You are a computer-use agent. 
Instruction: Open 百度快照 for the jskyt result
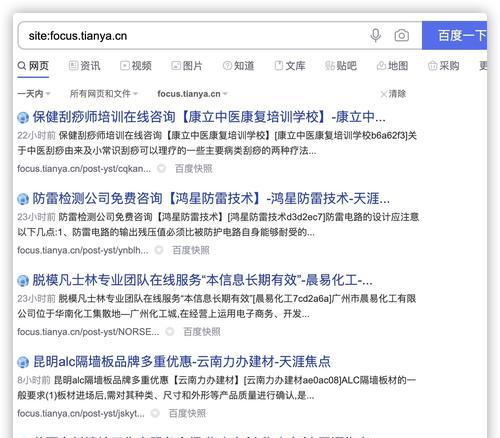click(187, 414)
